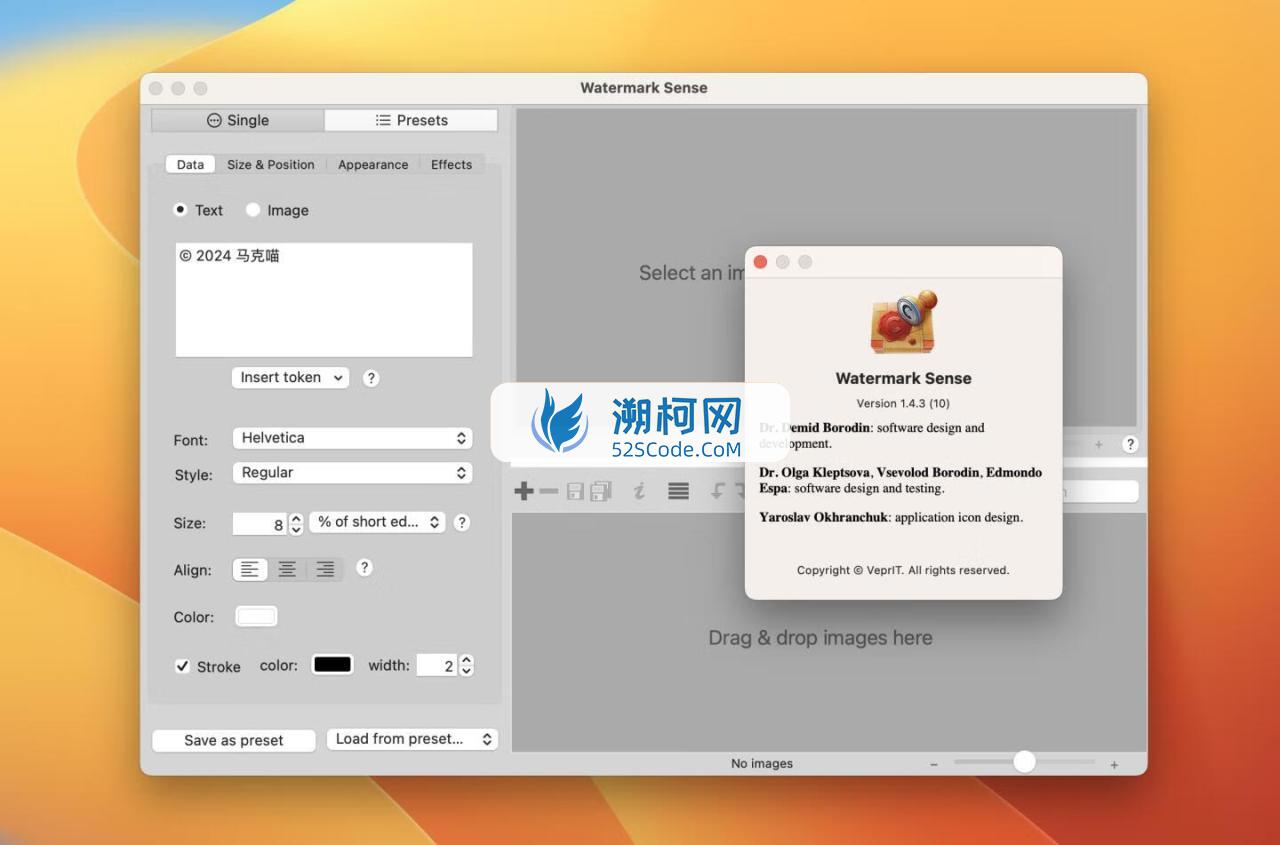Screen dimensions: 1280x845
Task: Open help next to Insert token
Action: coord(371,378)
